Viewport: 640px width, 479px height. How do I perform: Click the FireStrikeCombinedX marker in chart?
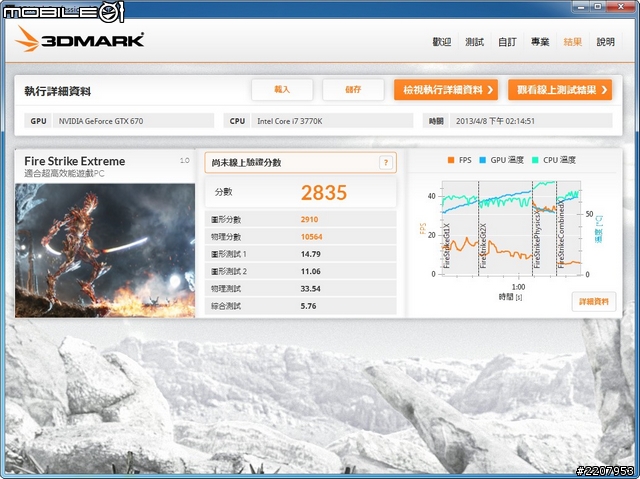tap(561, 234)
